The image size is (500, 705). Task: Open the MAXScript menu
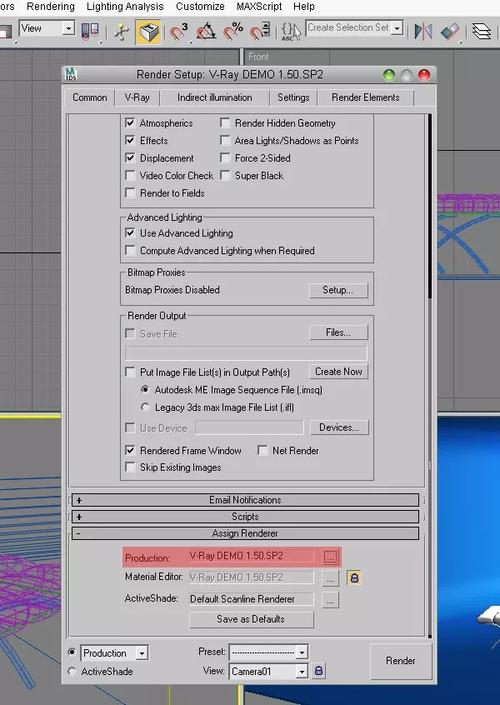click(x=259, y=7)
